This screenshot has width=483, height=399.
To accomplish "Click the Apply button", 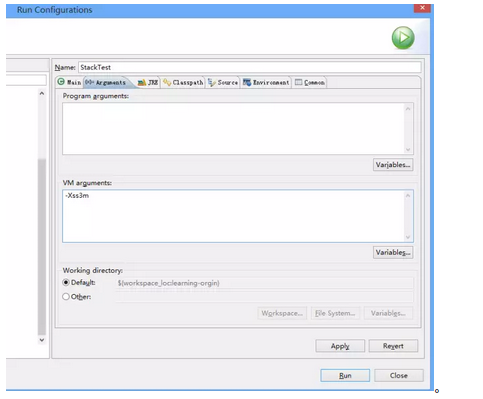I will (340, 346).
